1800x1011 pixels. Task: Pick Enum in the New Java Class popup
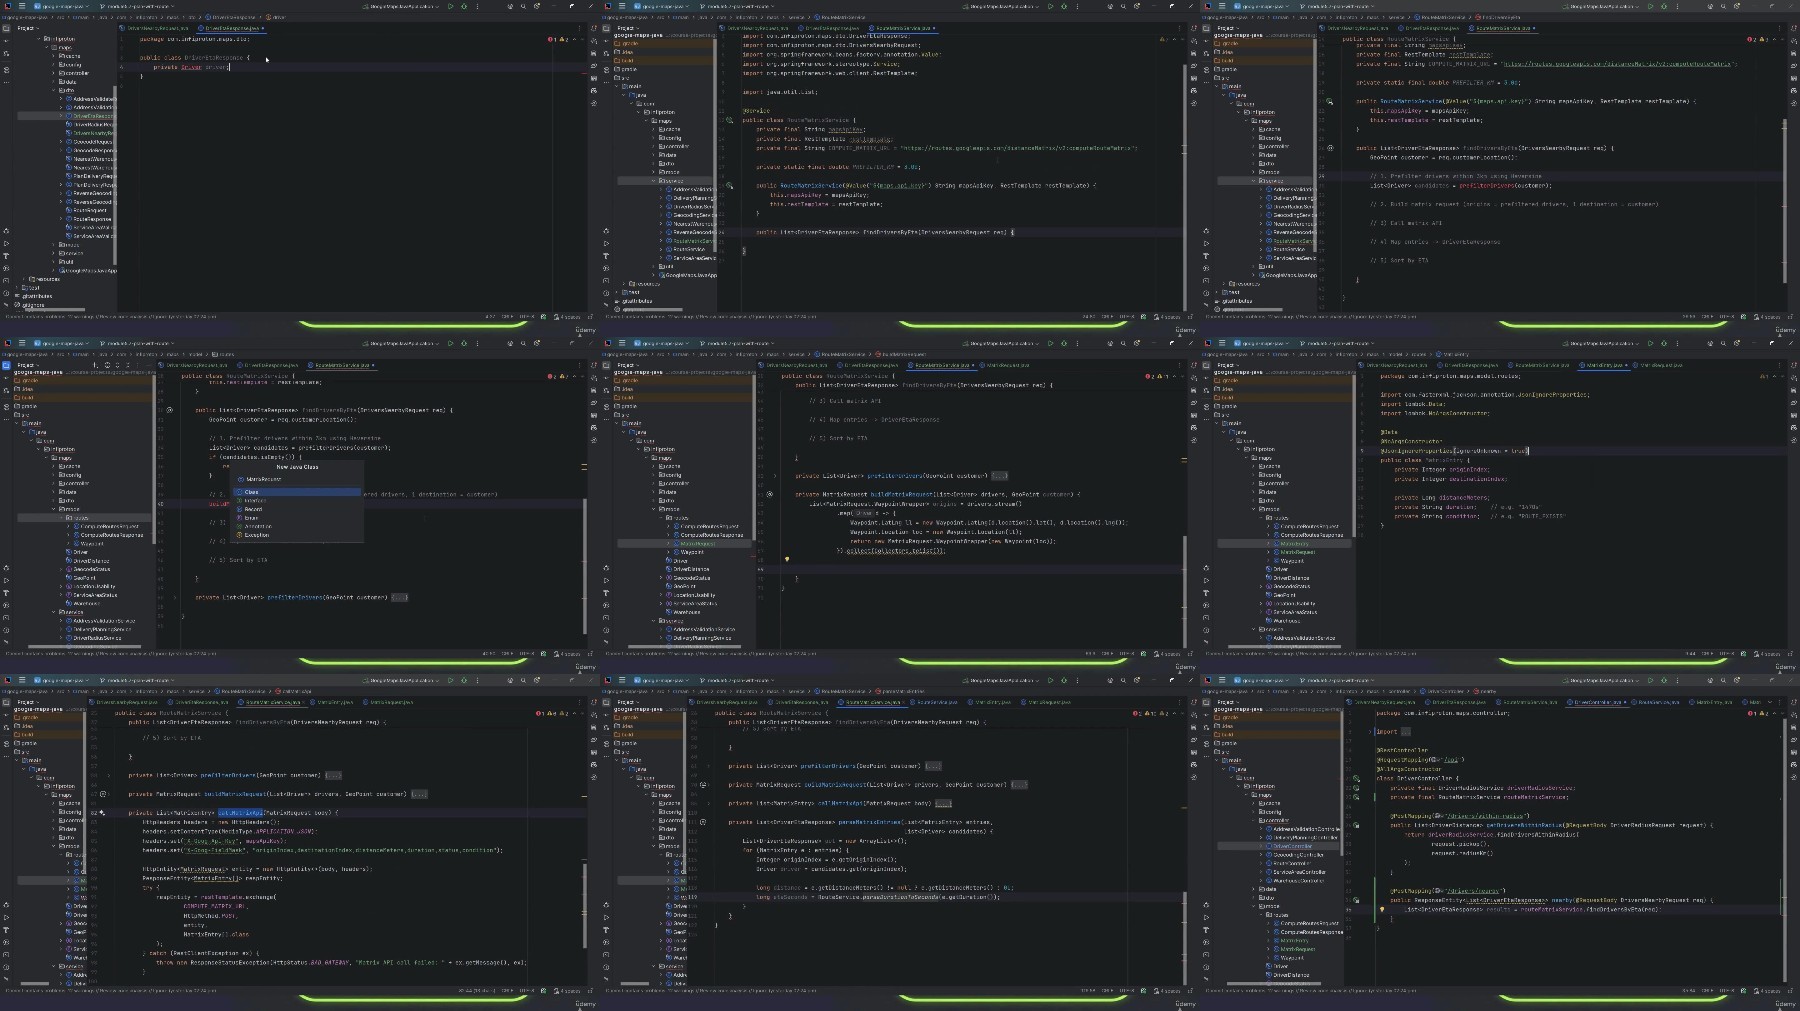tap(296, 518)
